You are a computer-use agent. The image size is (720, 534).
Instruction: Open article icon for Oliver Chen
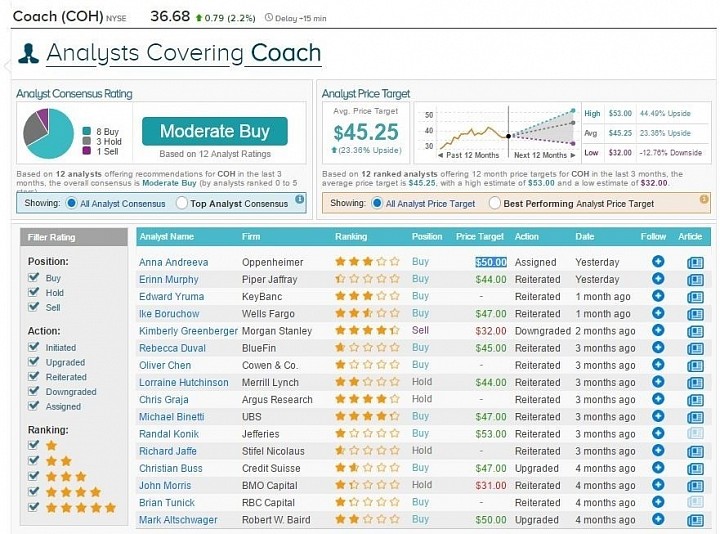click(x=695, y=366)
